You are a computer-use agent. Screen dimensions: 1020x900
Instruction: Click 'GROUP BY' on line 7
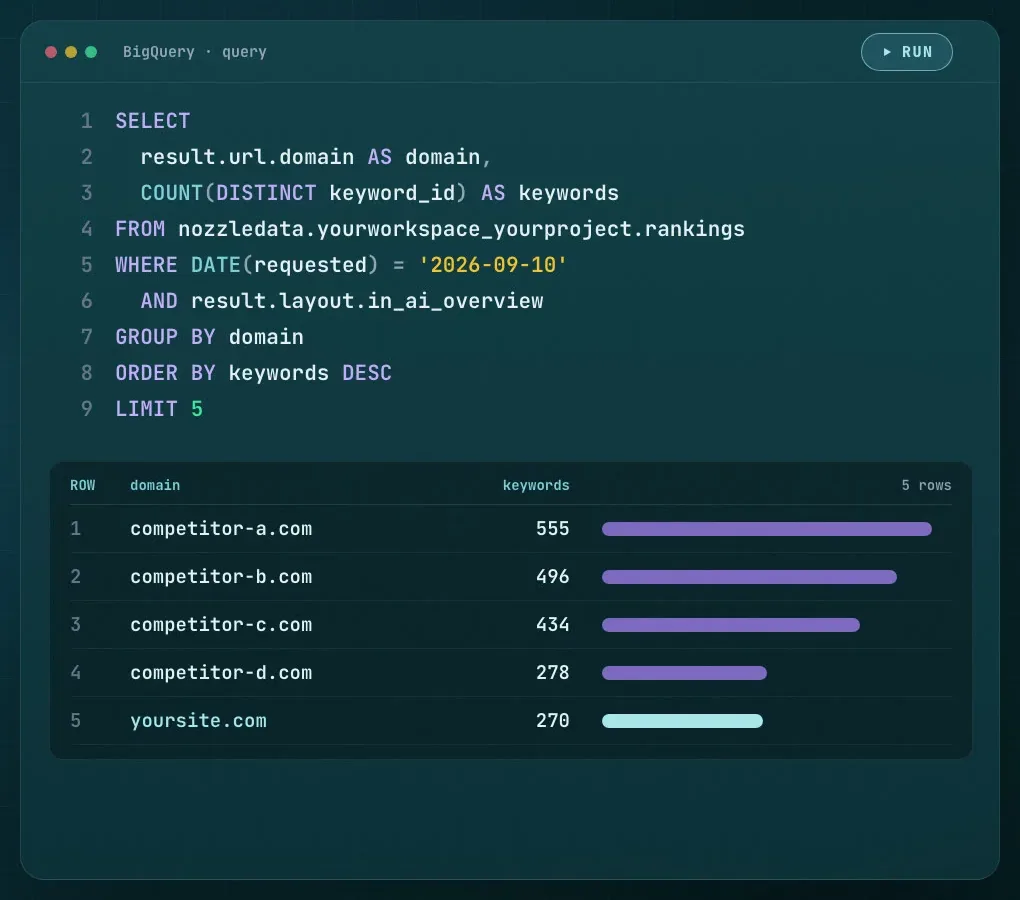(x=165, y=337)
